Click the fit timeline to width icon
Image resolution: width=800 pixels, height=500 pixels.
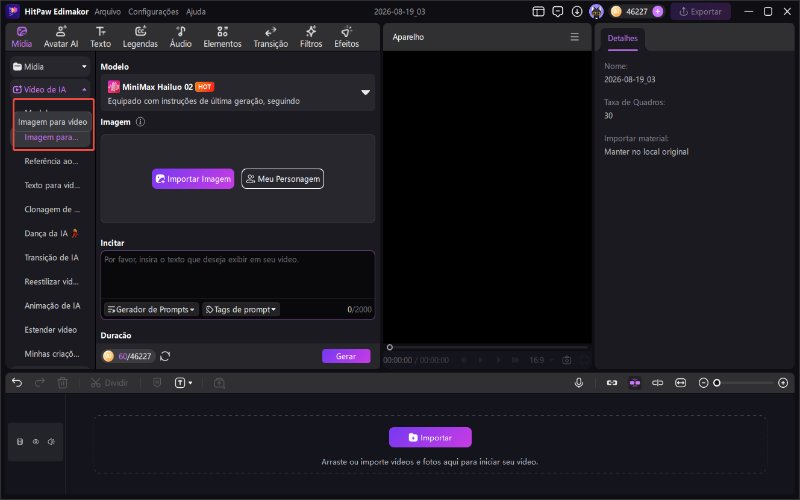click(x=681, y=383)
